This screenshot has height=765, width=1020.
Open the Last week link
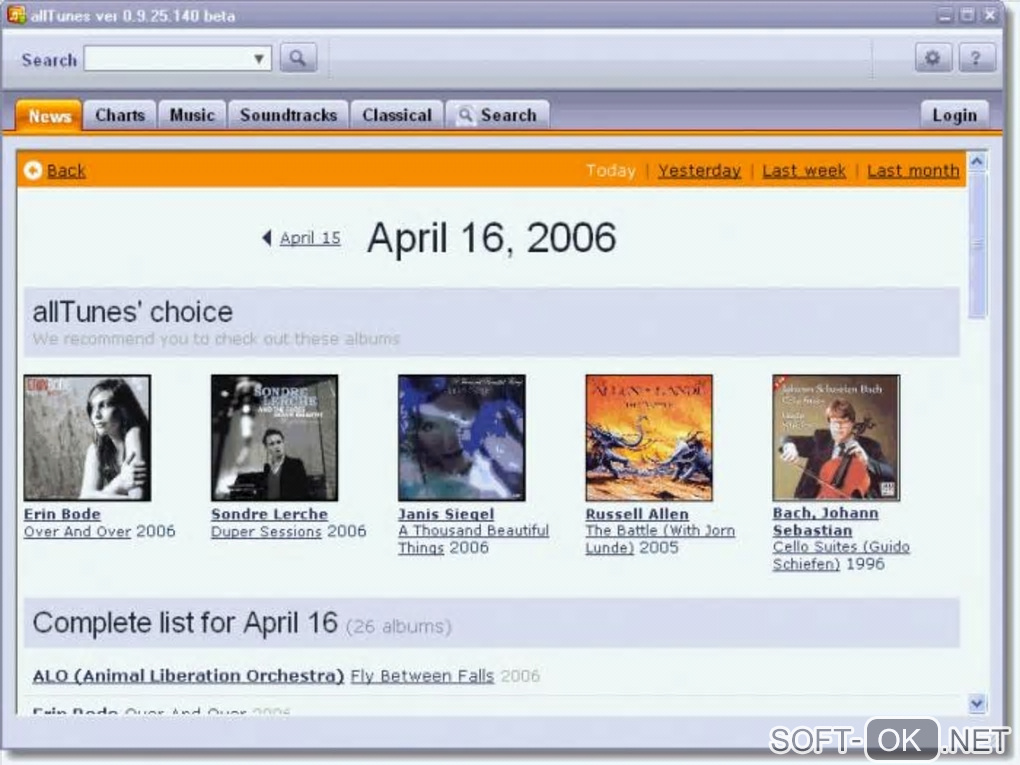804,170
